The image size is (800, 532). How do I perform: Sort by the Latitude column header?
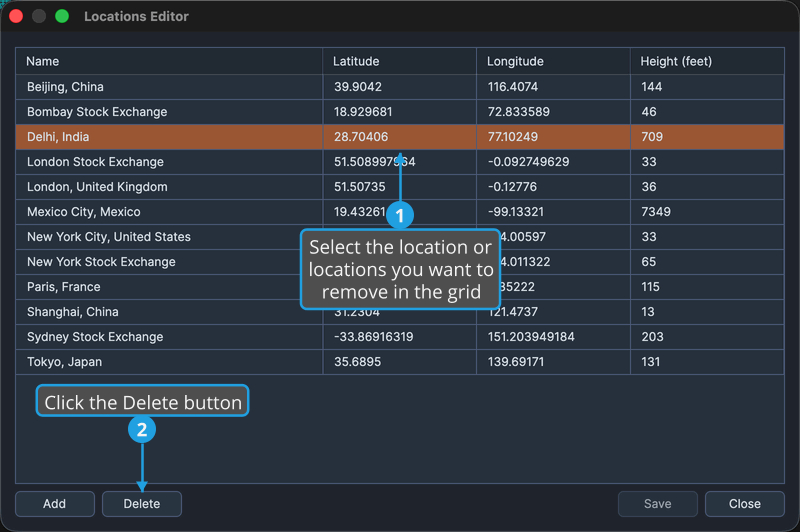(399, 61)
